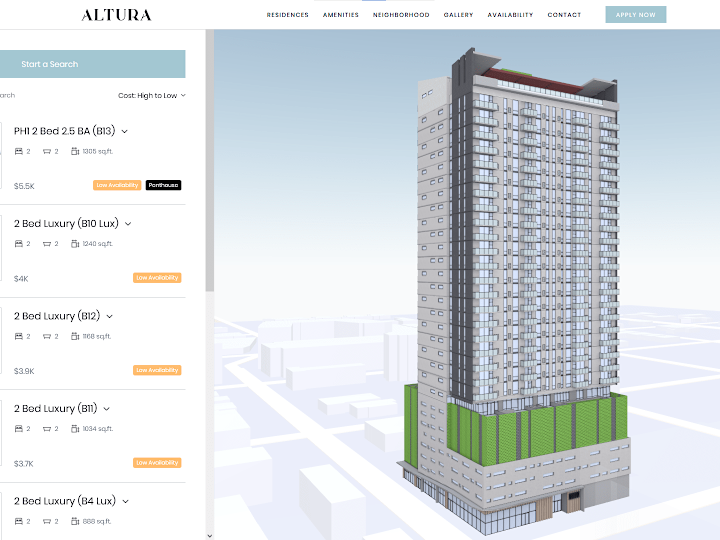Click Low Availability badge on PH1 B13 listing
Screen dimensions: 720x540
coord(117,185)
